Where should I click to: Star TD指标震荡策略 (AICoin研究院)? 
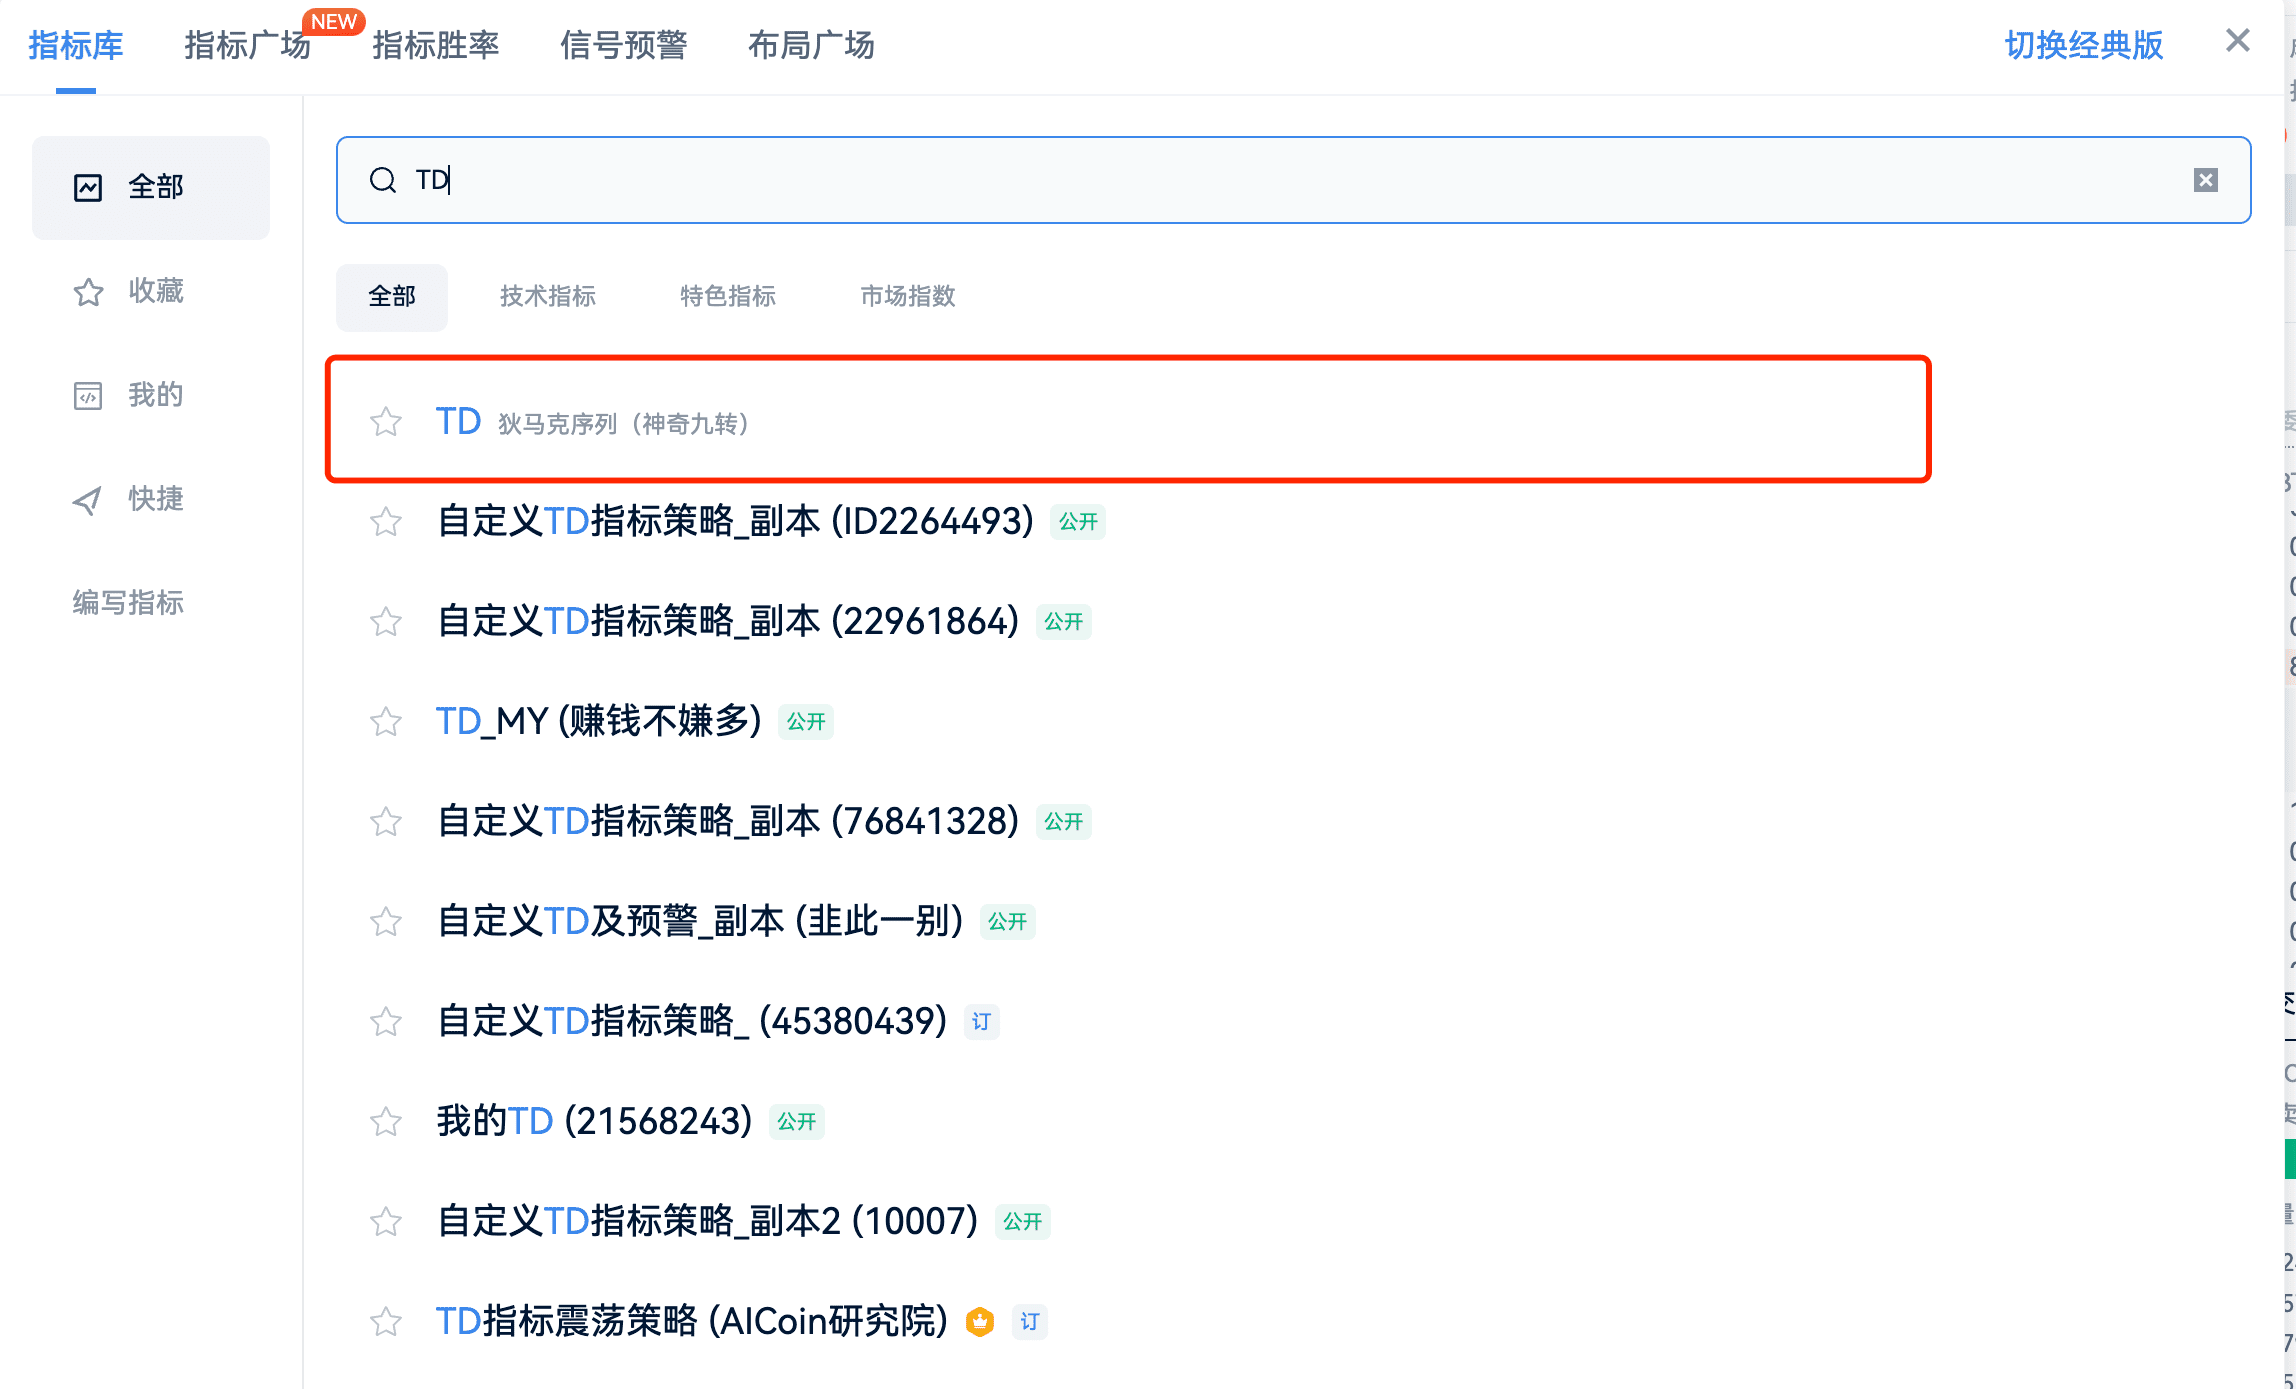coord(386,1322)
